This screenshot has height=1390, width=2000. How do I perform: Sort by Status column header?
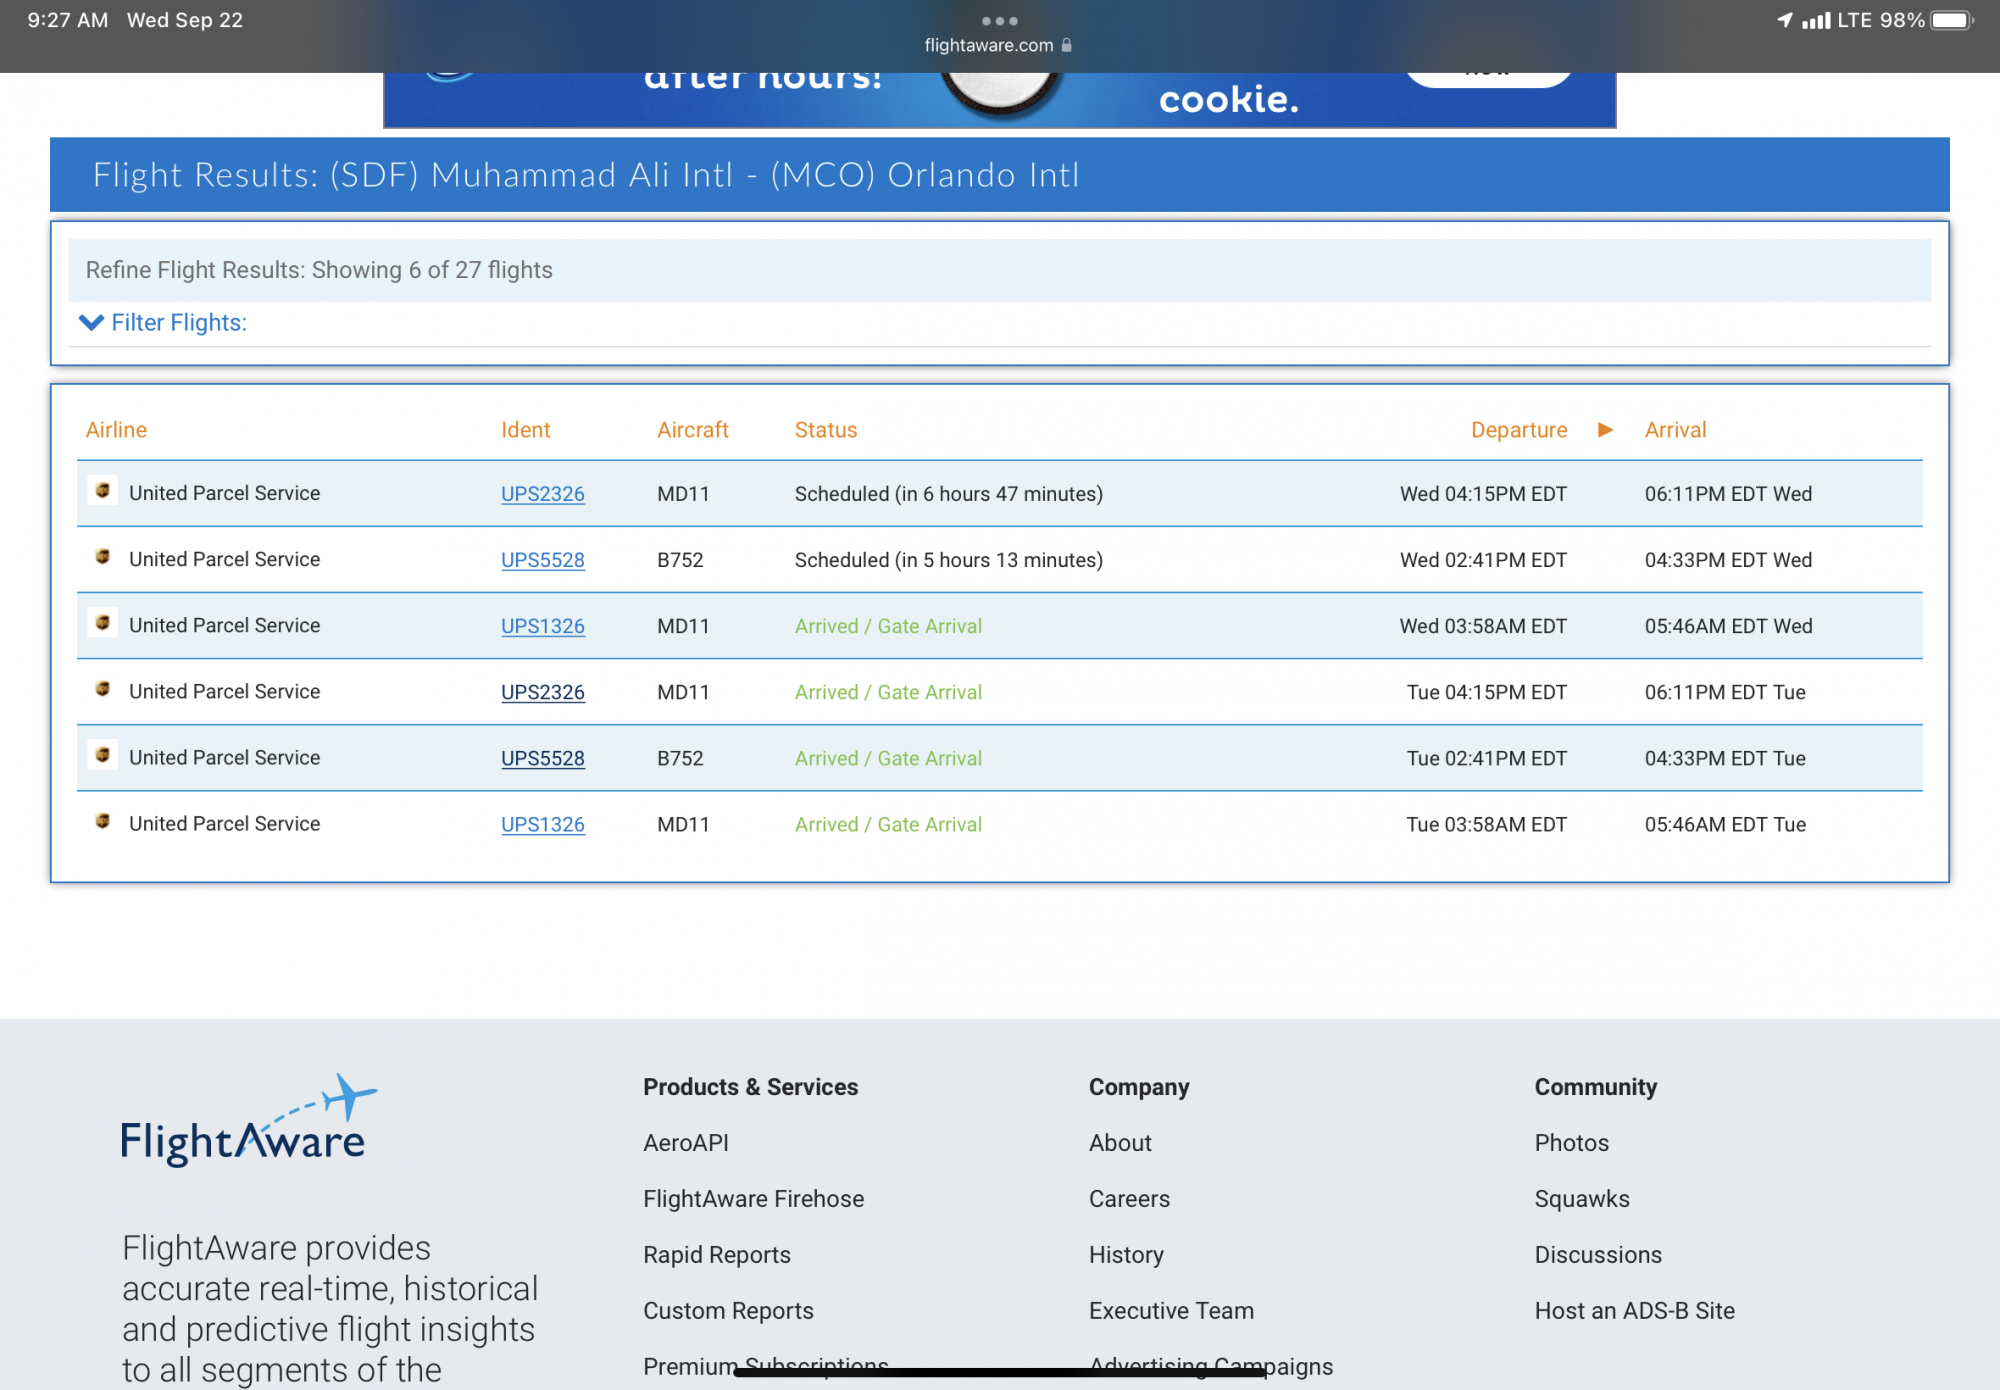(x=826, y=430)
